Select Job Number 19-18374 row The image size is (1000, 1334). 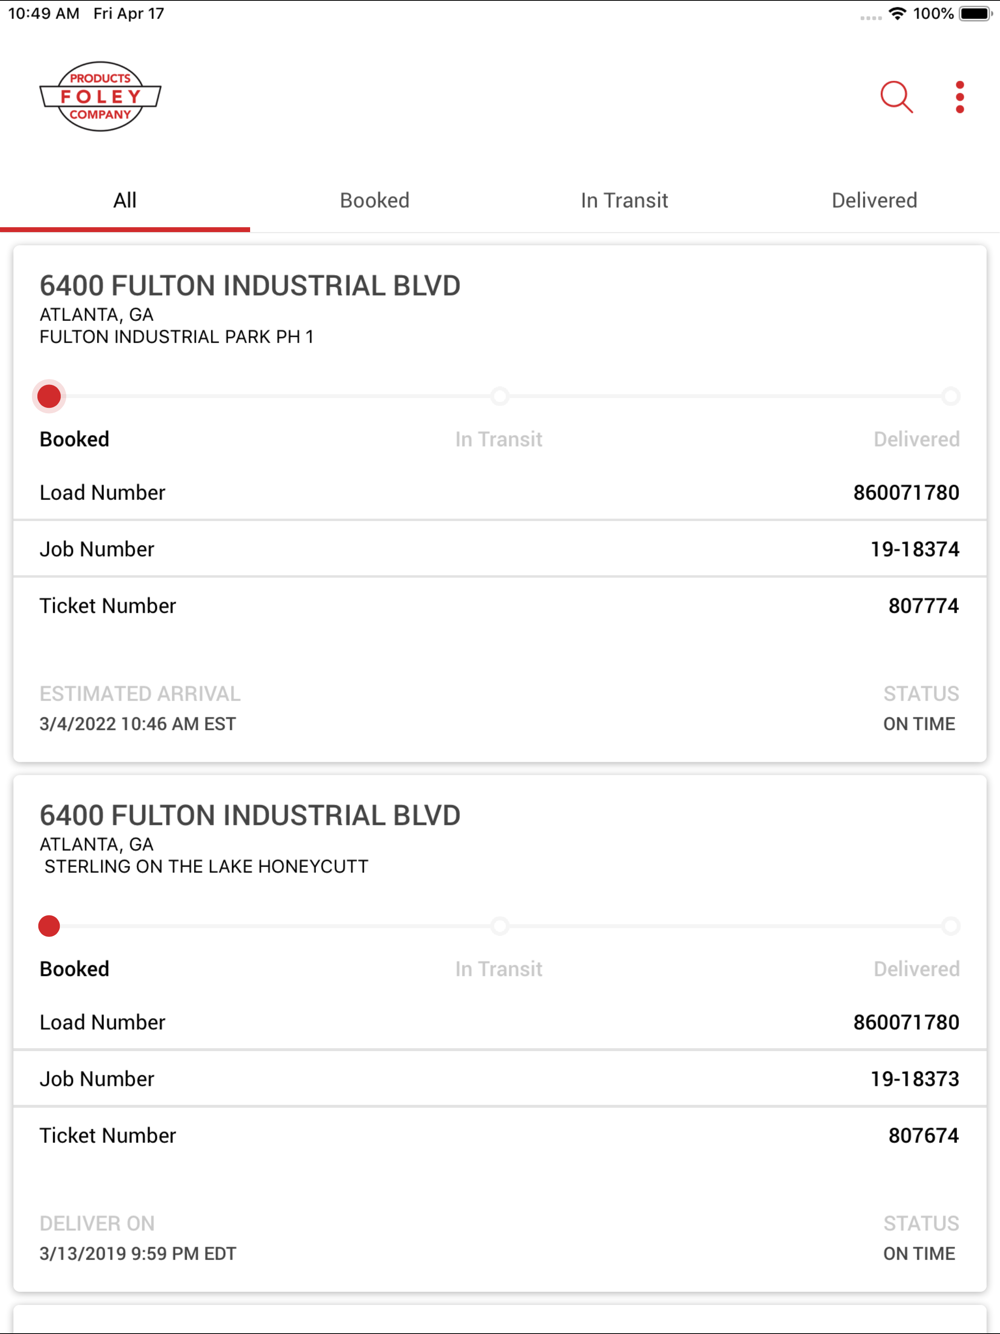pyautogui.click(x=500, y=549)
